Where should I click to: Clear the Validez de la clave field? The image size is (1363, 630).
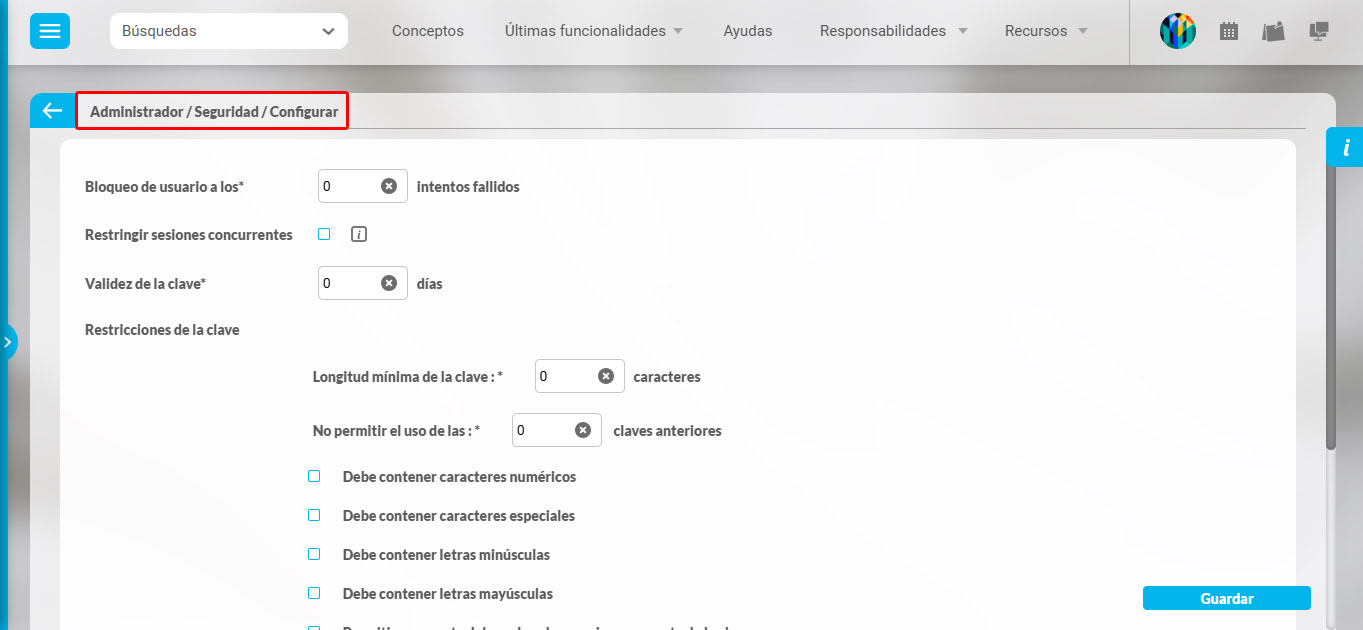click(390, 282)
